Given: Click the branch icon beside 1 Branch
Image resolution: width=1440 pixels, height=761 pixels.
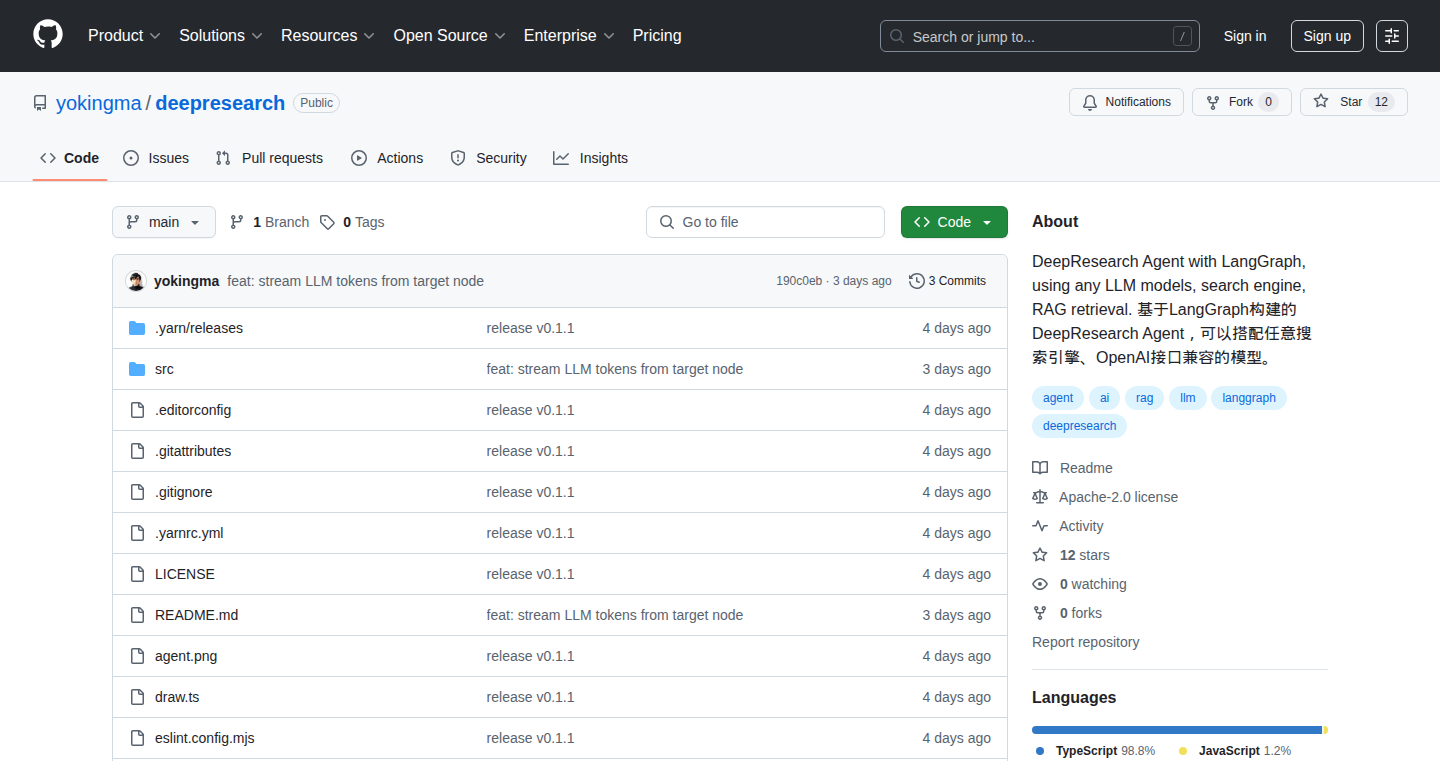Looking at the screenshot, I should click(237, 222).
